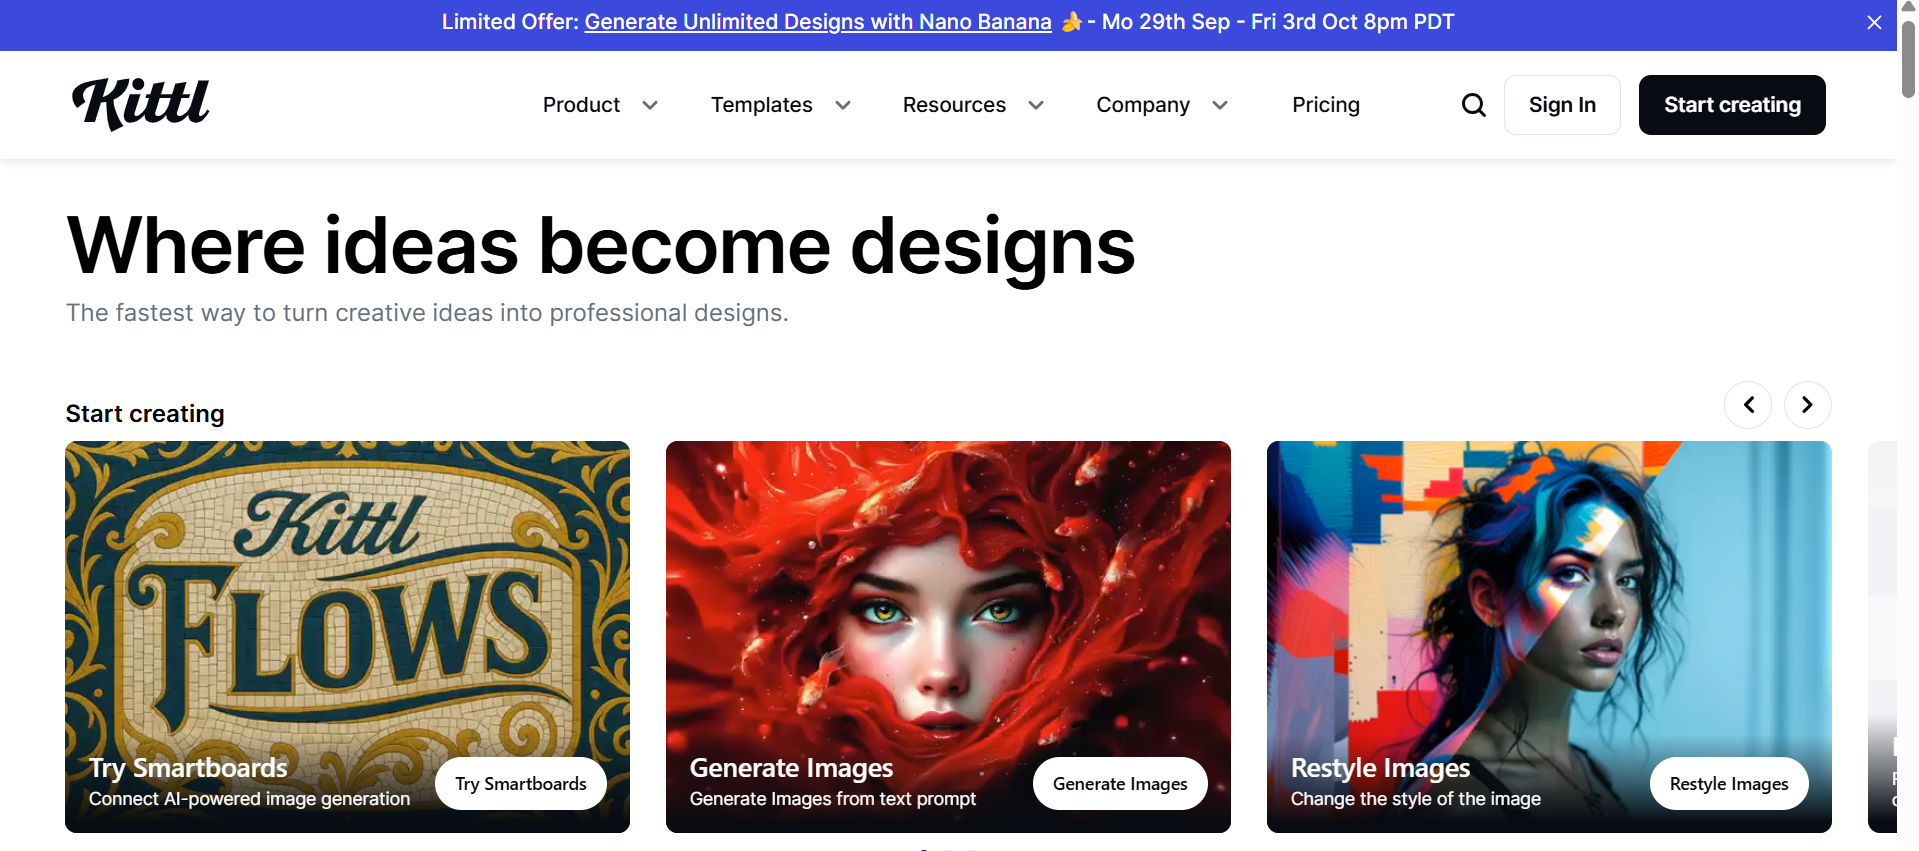This screenshot has height=851, width=1919.
Task: Go to the Pricing page
Action: (1325, 105)
